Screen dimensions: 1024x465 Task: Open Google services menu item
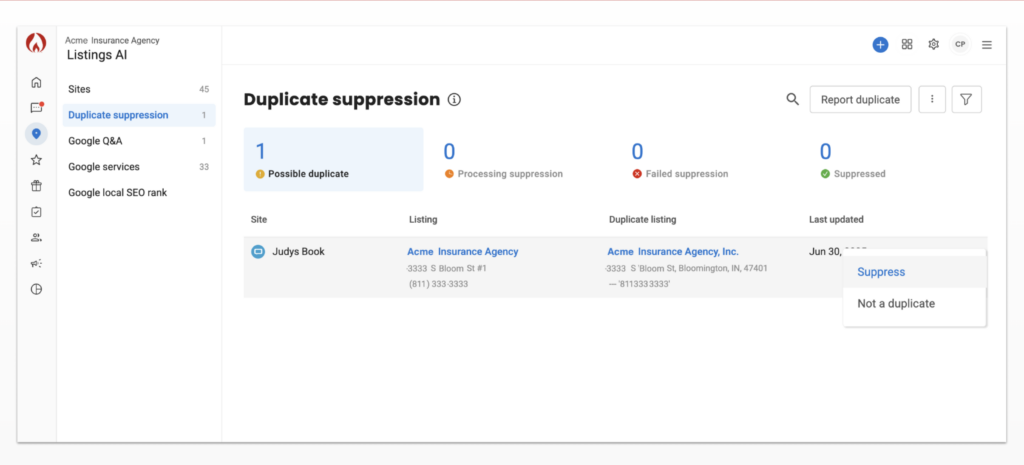(138, 167)
